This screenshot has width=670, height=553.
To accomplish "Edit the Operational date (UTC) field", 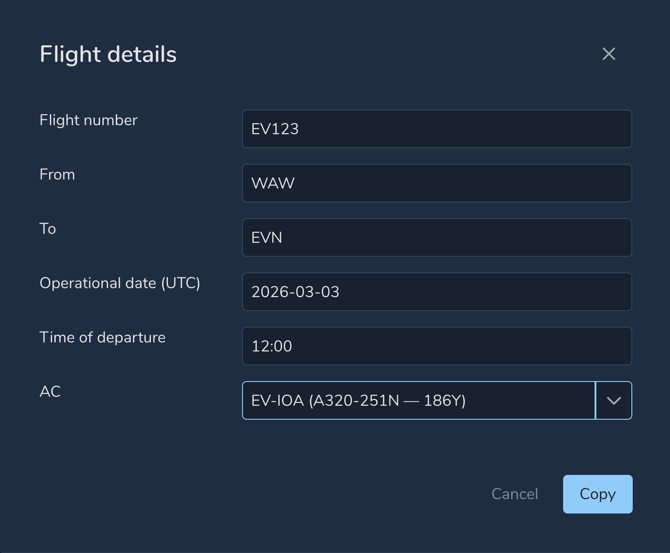I will click(436, 292).
